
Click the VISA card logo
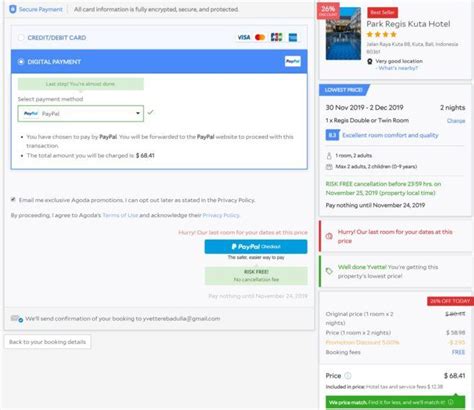pos(244,37)
